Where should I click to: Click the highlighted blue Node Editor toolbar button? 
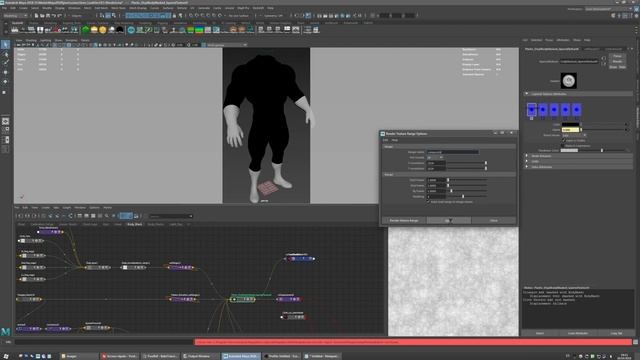(126, 216)
